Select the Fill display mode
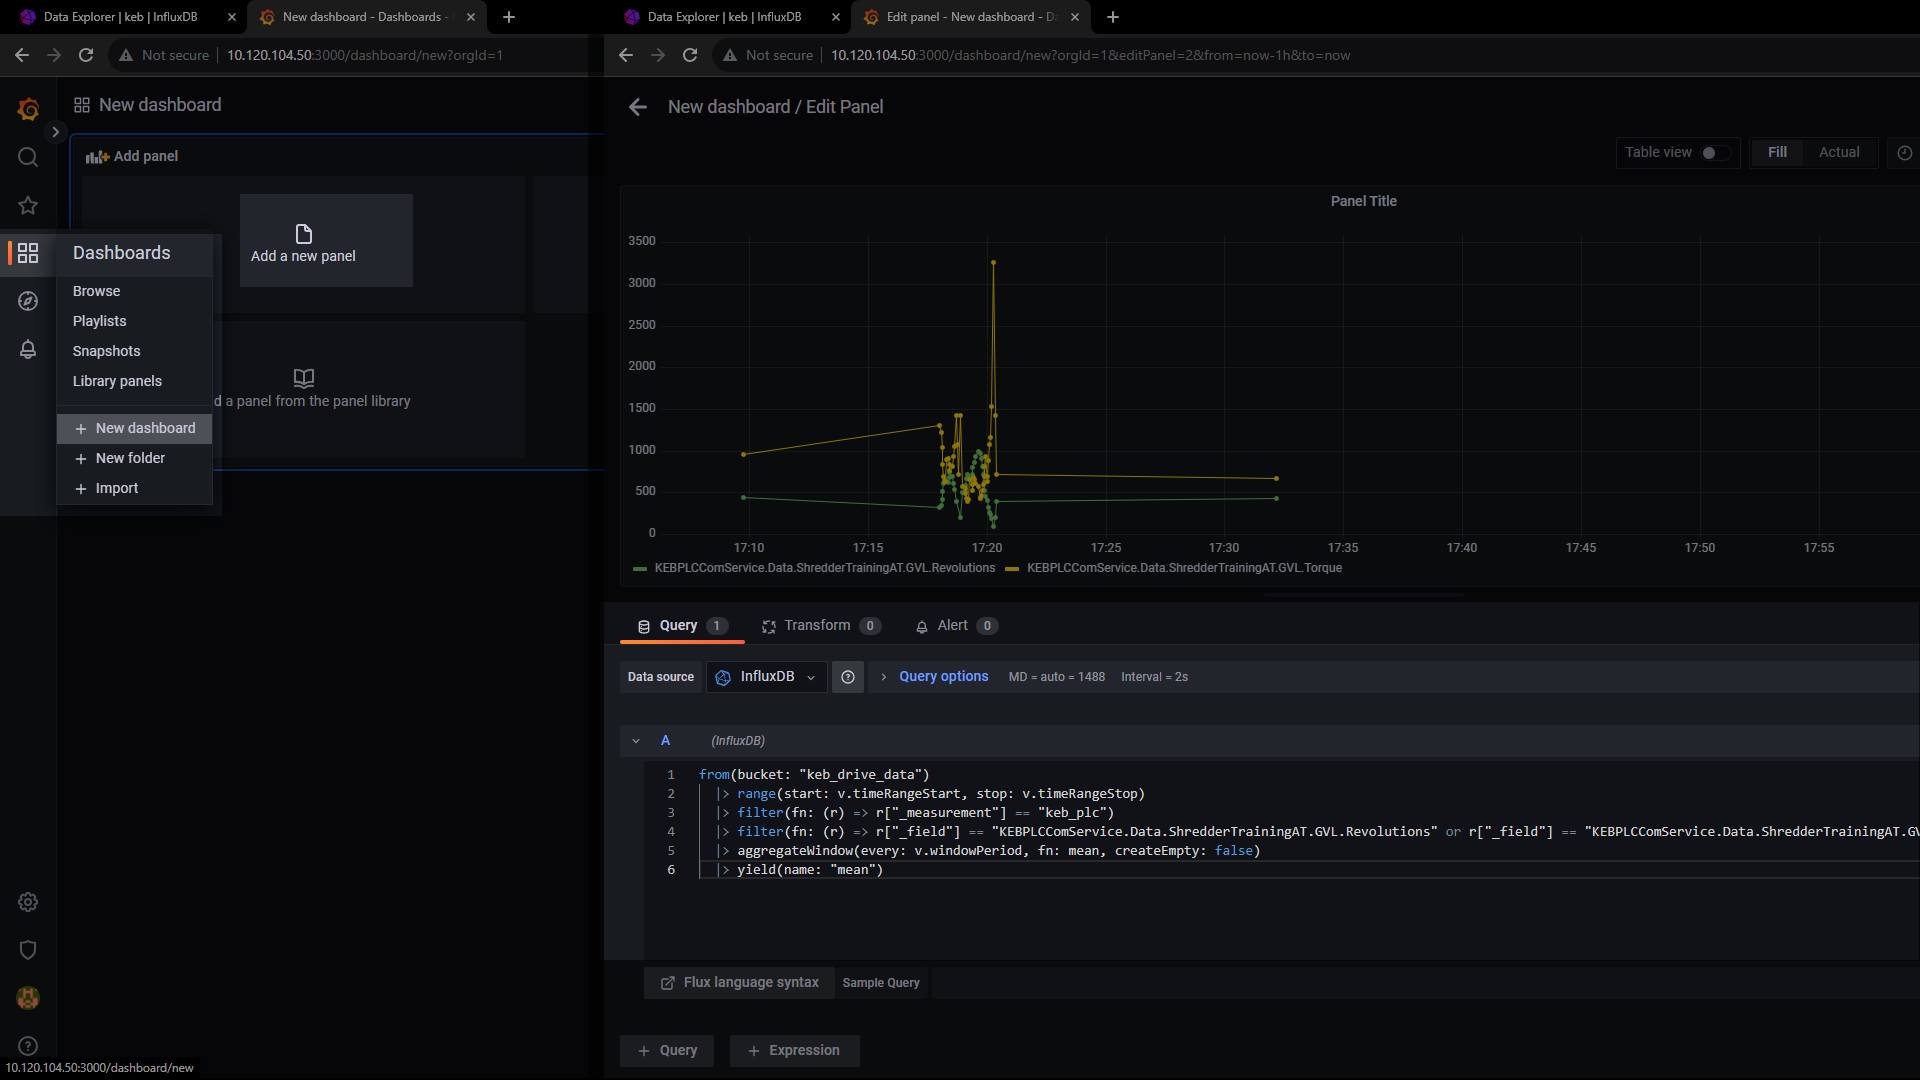The image size is (1920, 1080). 1777,152
